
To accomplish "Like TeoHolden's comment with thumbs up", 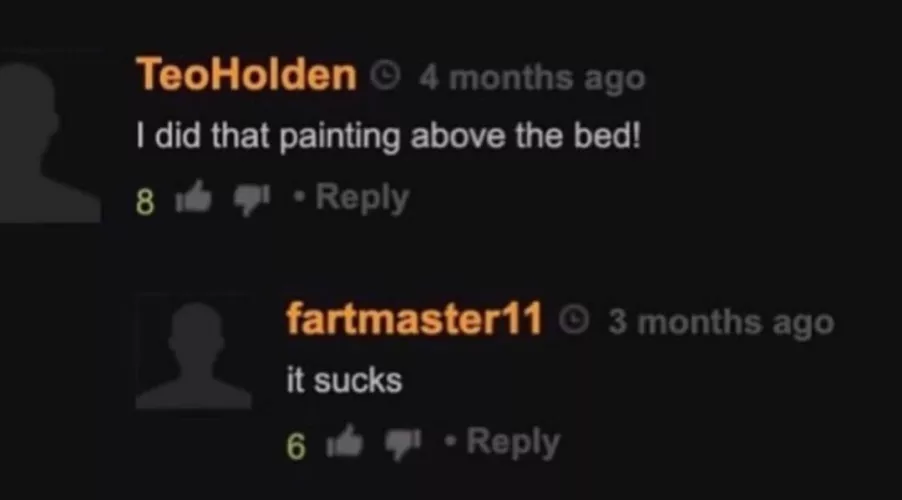I will (193, 197).
